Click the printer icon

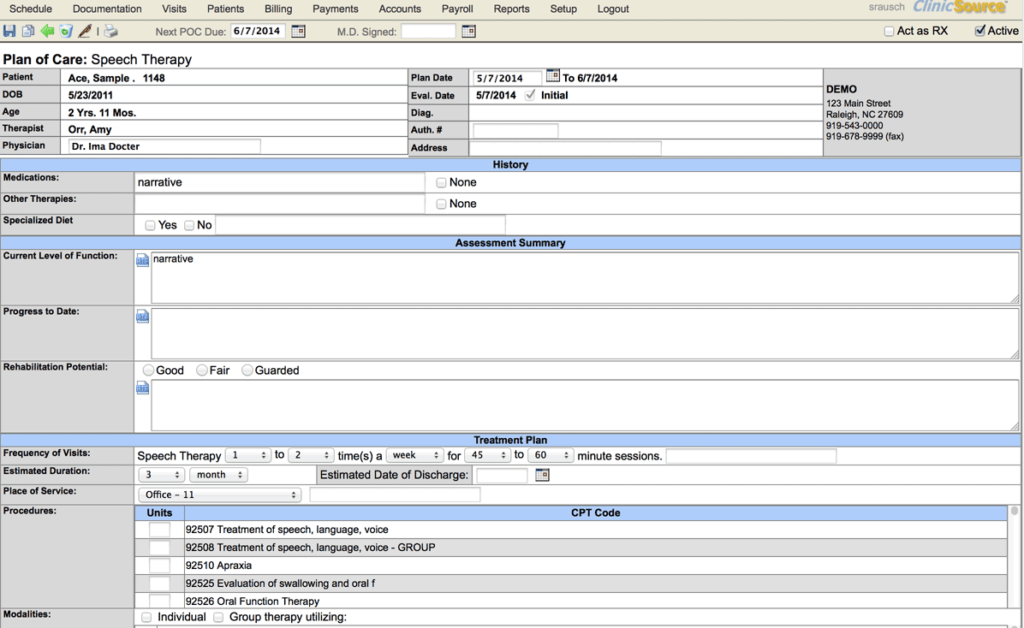click(111, 31)
